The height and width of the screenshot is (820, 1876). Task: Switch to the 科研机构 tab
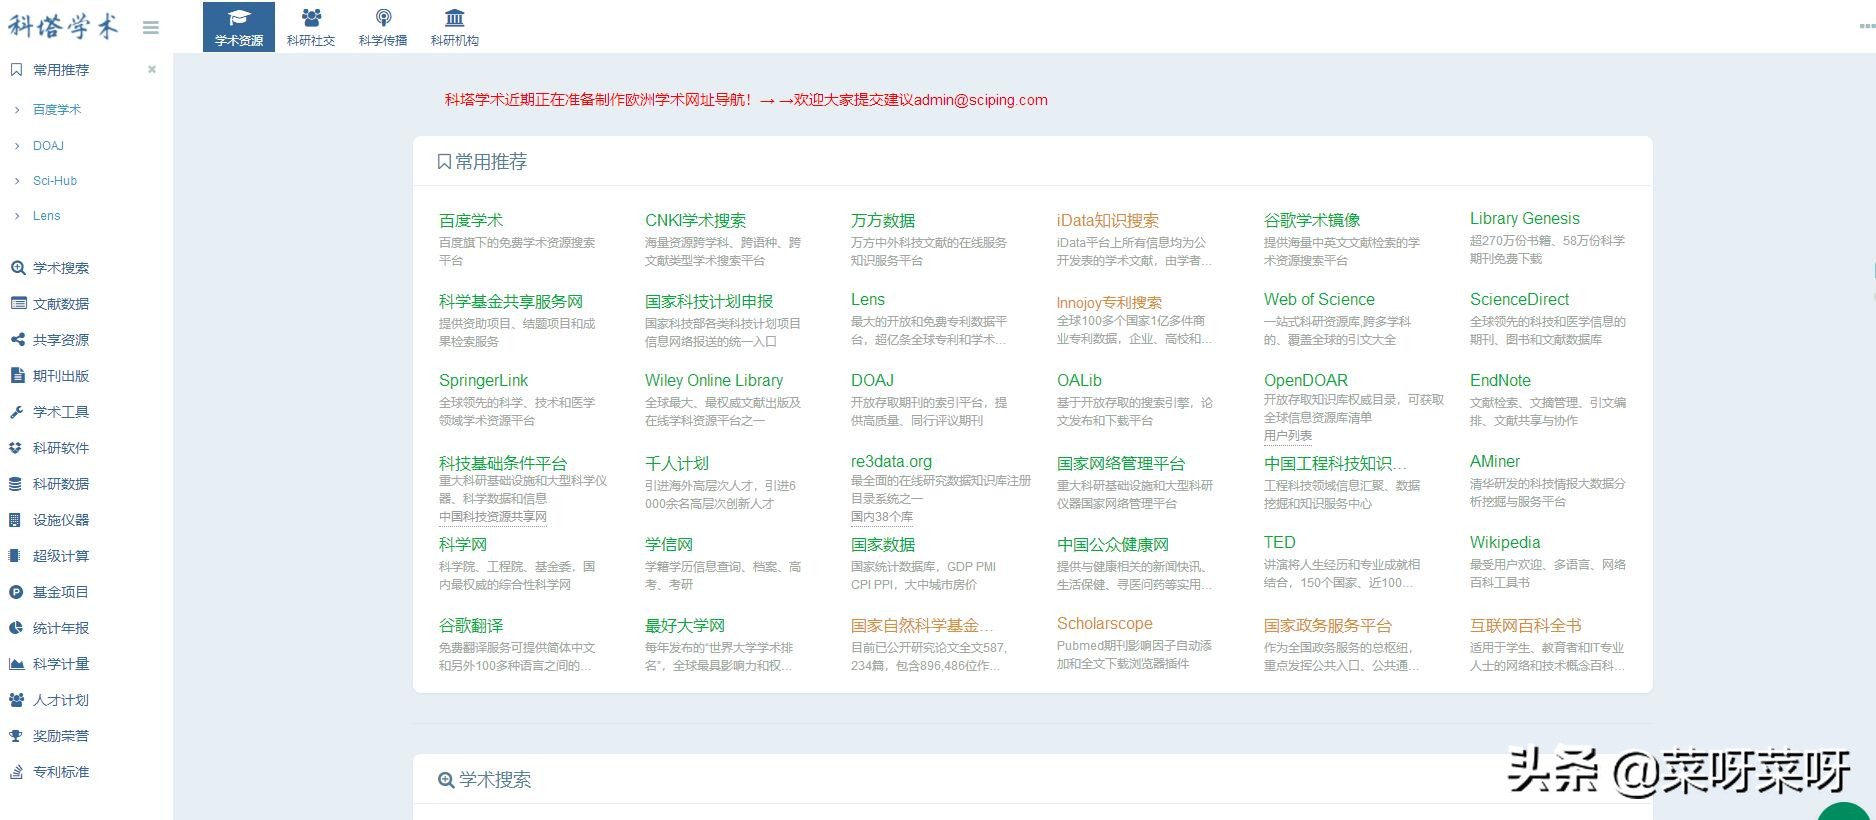455,27
